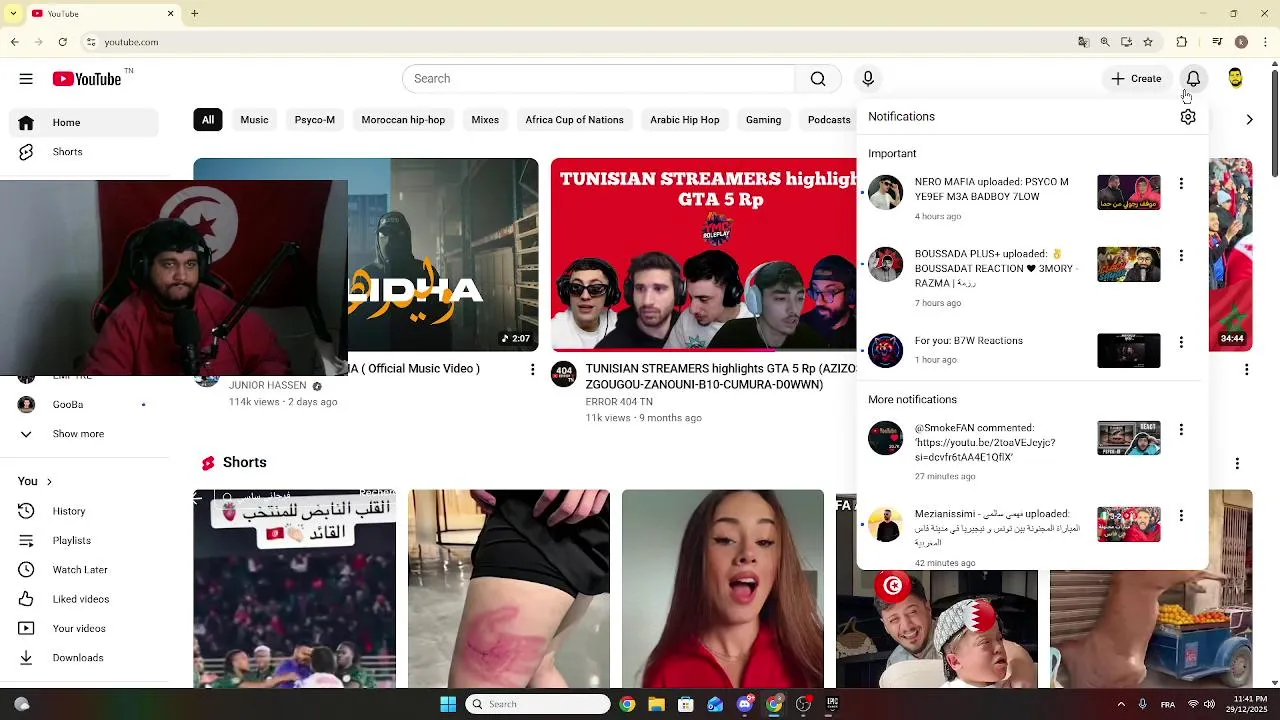Open Downloads in sidebar
The width and height of the screenshot is (1280, 720).
click(x=84, y=658)
